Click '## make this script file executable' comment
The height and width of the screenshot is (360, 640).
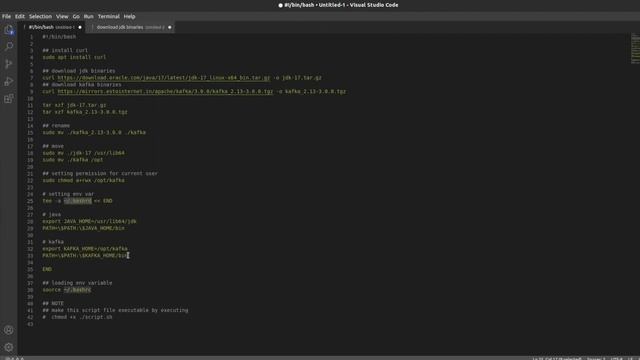coord(116,310)
